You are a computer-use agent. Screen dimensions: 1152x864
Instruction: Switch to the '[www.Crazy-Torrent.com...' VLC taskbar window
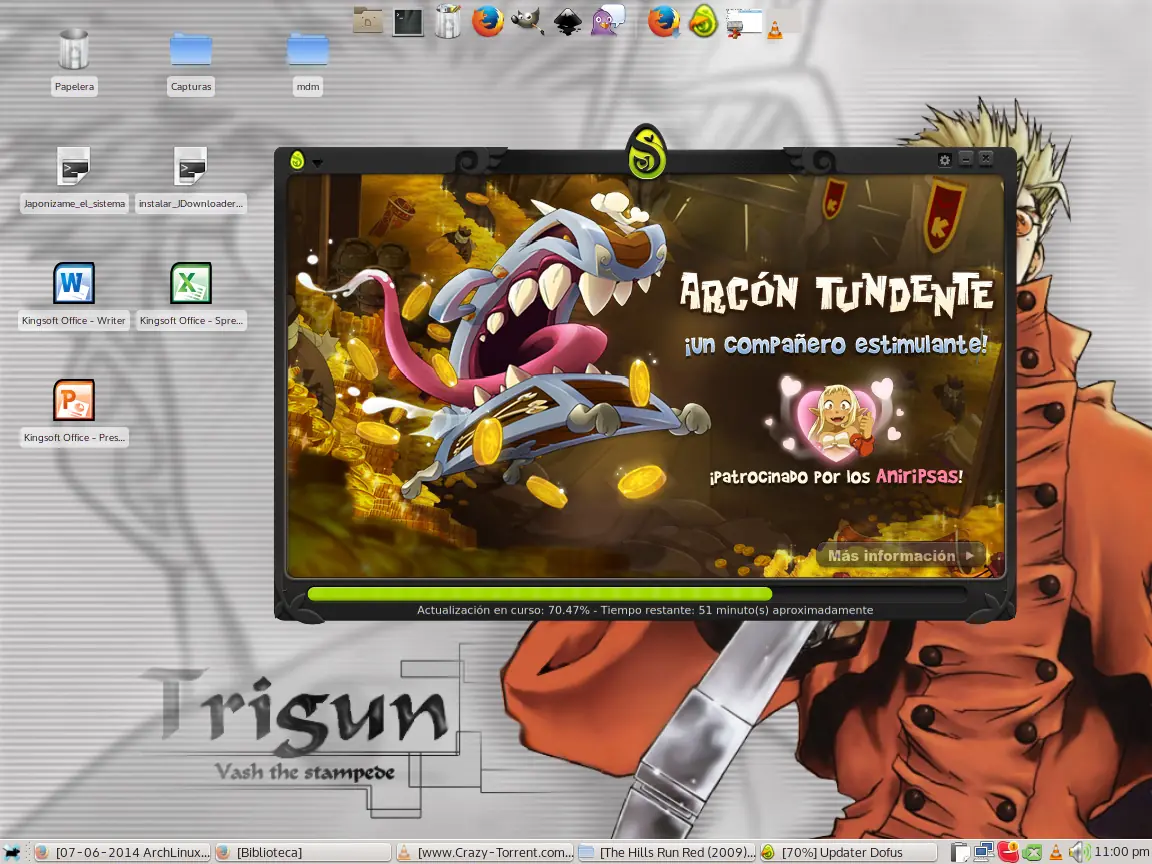(485, 852)
